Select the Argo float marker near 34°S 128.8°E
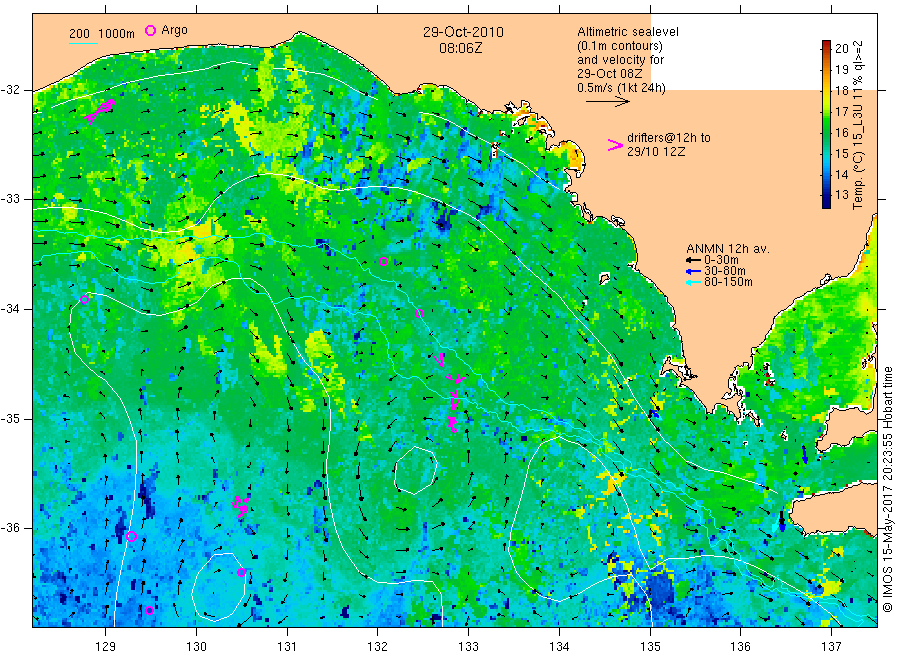This screenshot has height=660, width=900. (x=84, y=299)
